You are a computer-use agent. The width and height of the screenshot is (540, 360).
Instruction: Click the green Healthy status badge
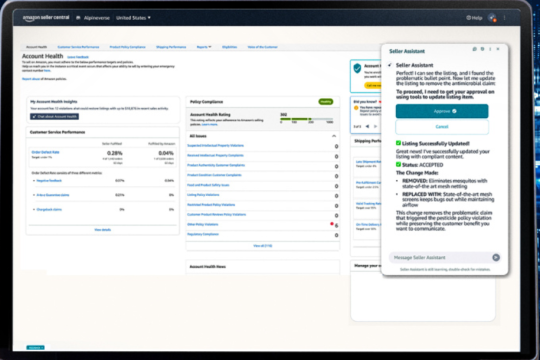click(325, 102)
